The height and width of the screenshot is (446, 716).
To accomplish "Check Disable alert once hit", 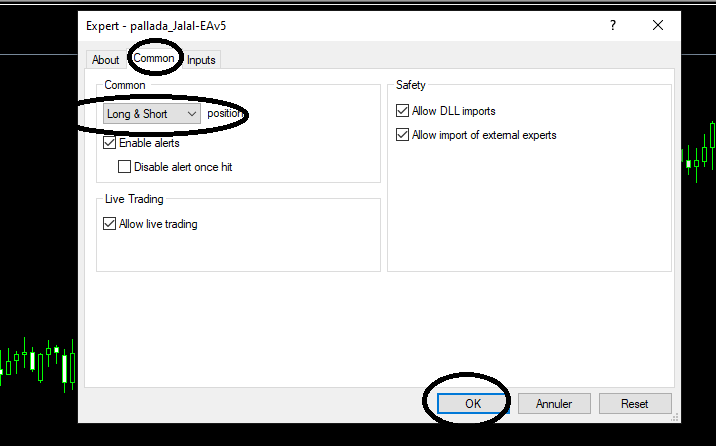I will pyautogui.click(x=124, y=167).
